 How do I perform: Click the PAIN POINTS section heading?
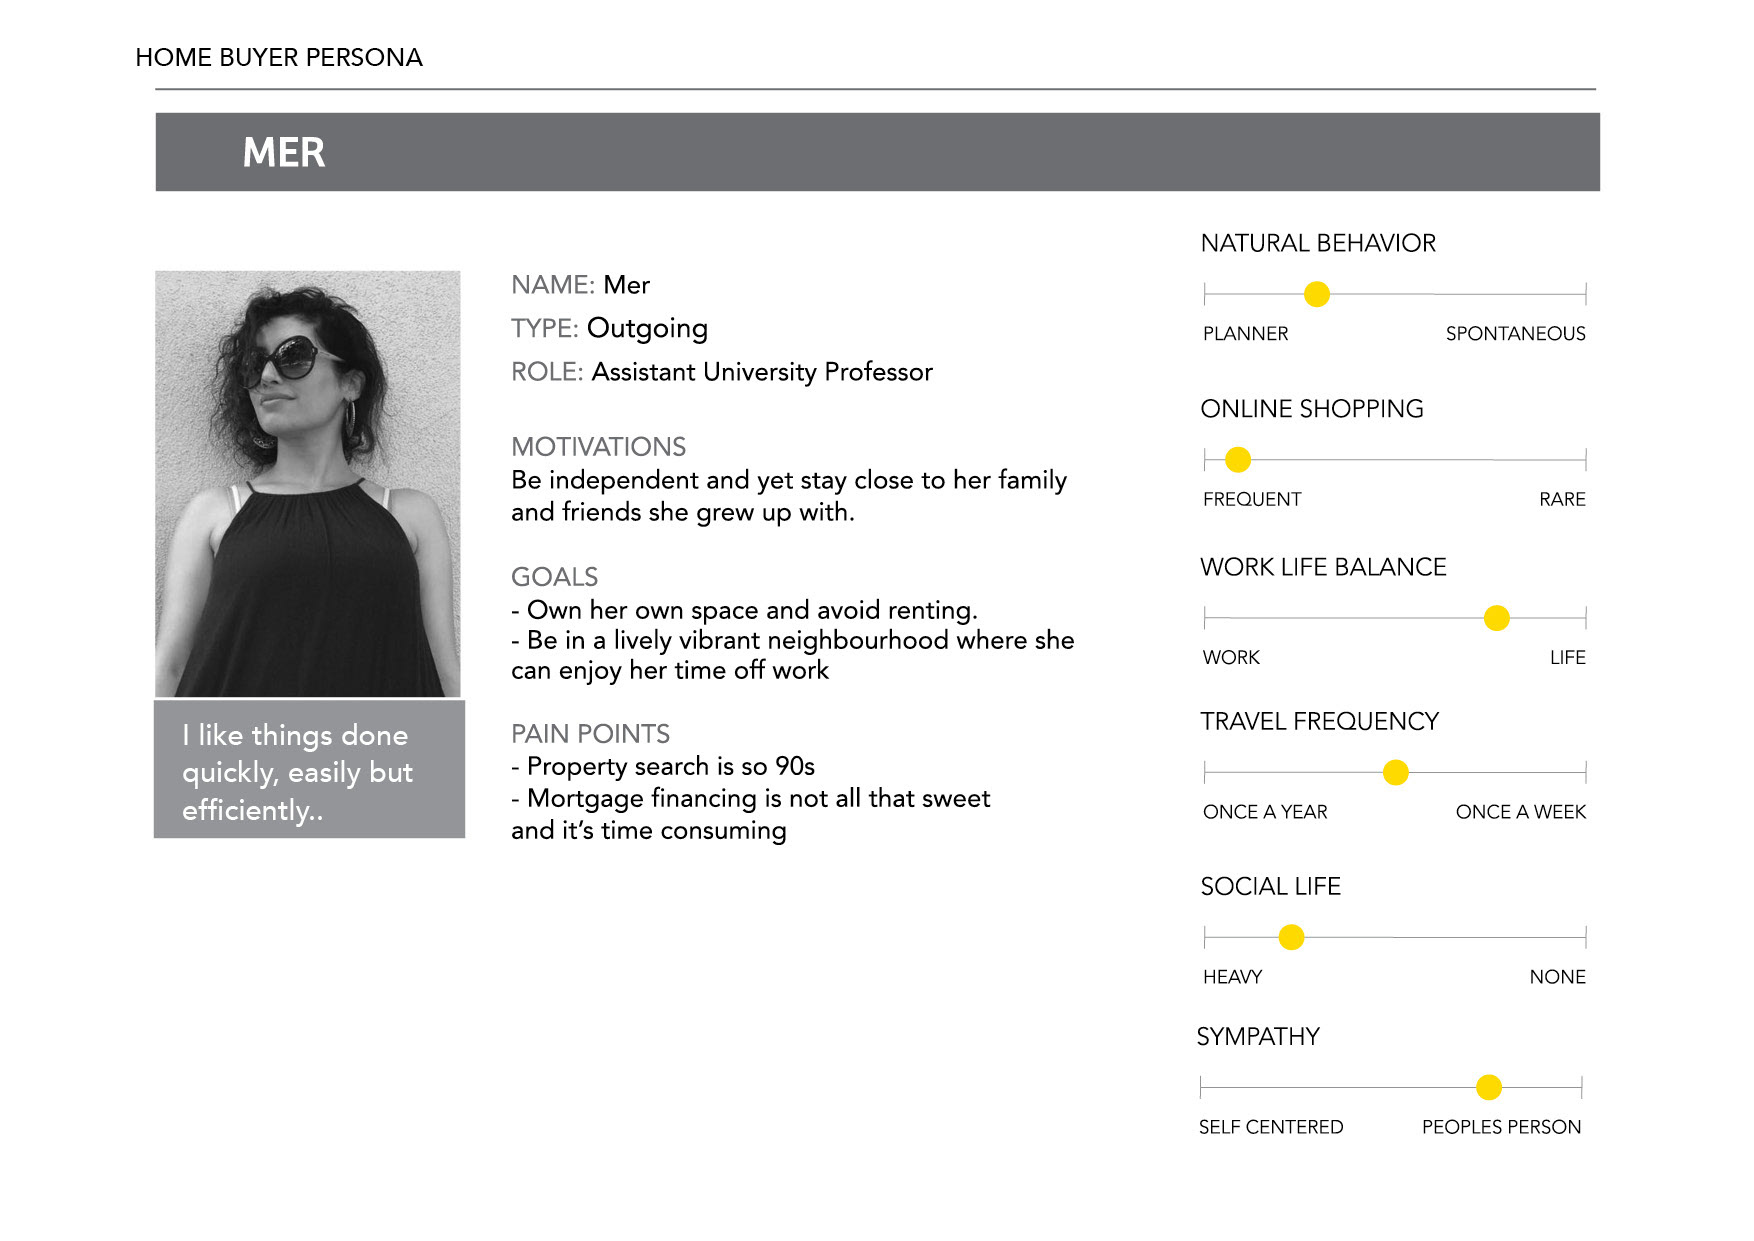(x=590, y=734)
